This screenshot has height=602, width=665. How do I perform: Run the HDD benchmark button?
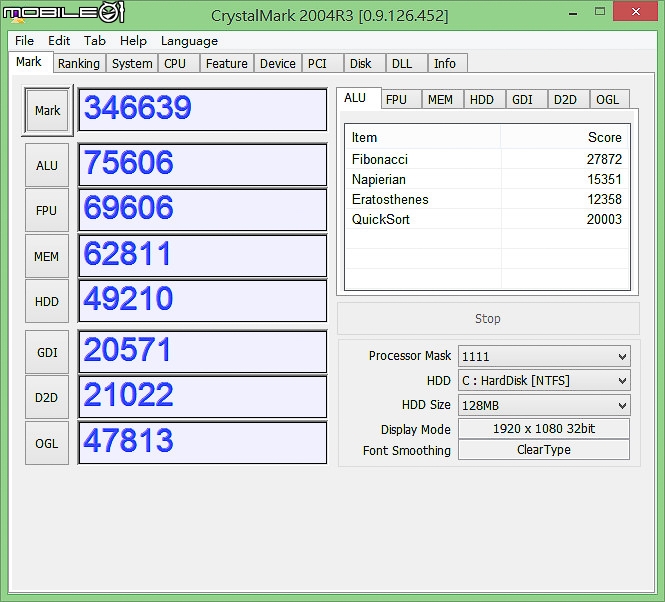click(x=47, y=301)
